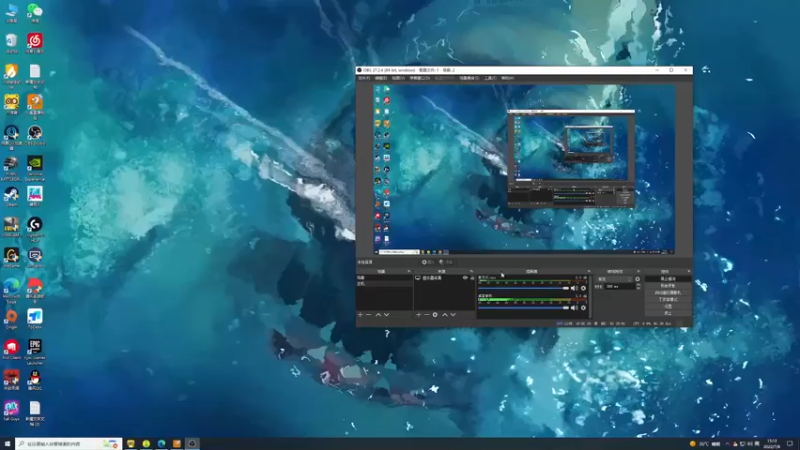Start Virtual Camera in Controls dock
The height and width of the screenshot is (450, 800).
point(668,293)
